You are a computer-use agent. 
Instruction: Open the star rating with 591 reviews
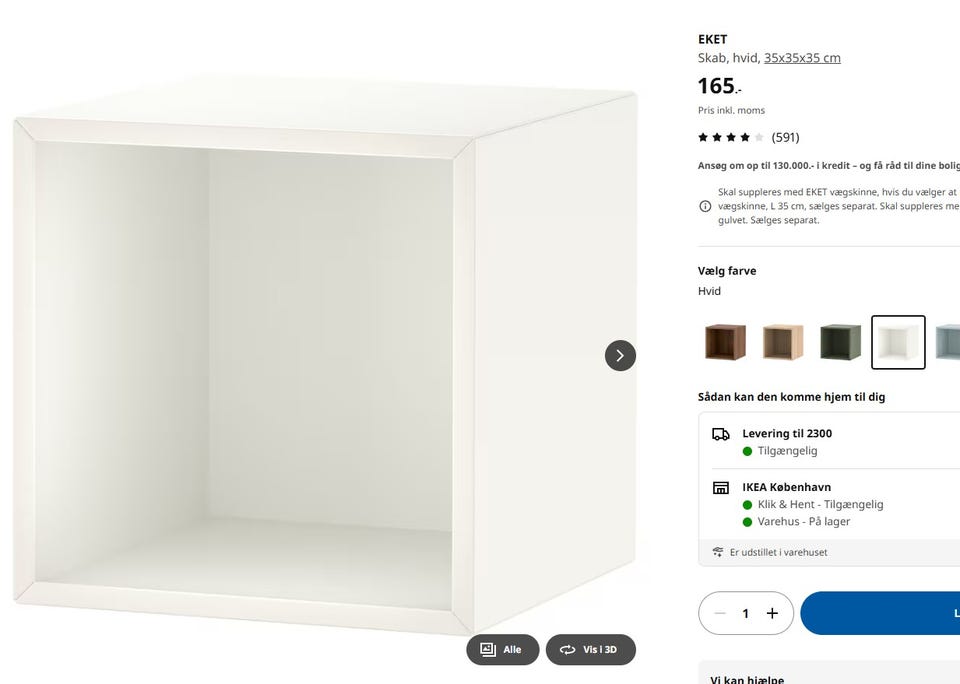[x=749, y=137]
